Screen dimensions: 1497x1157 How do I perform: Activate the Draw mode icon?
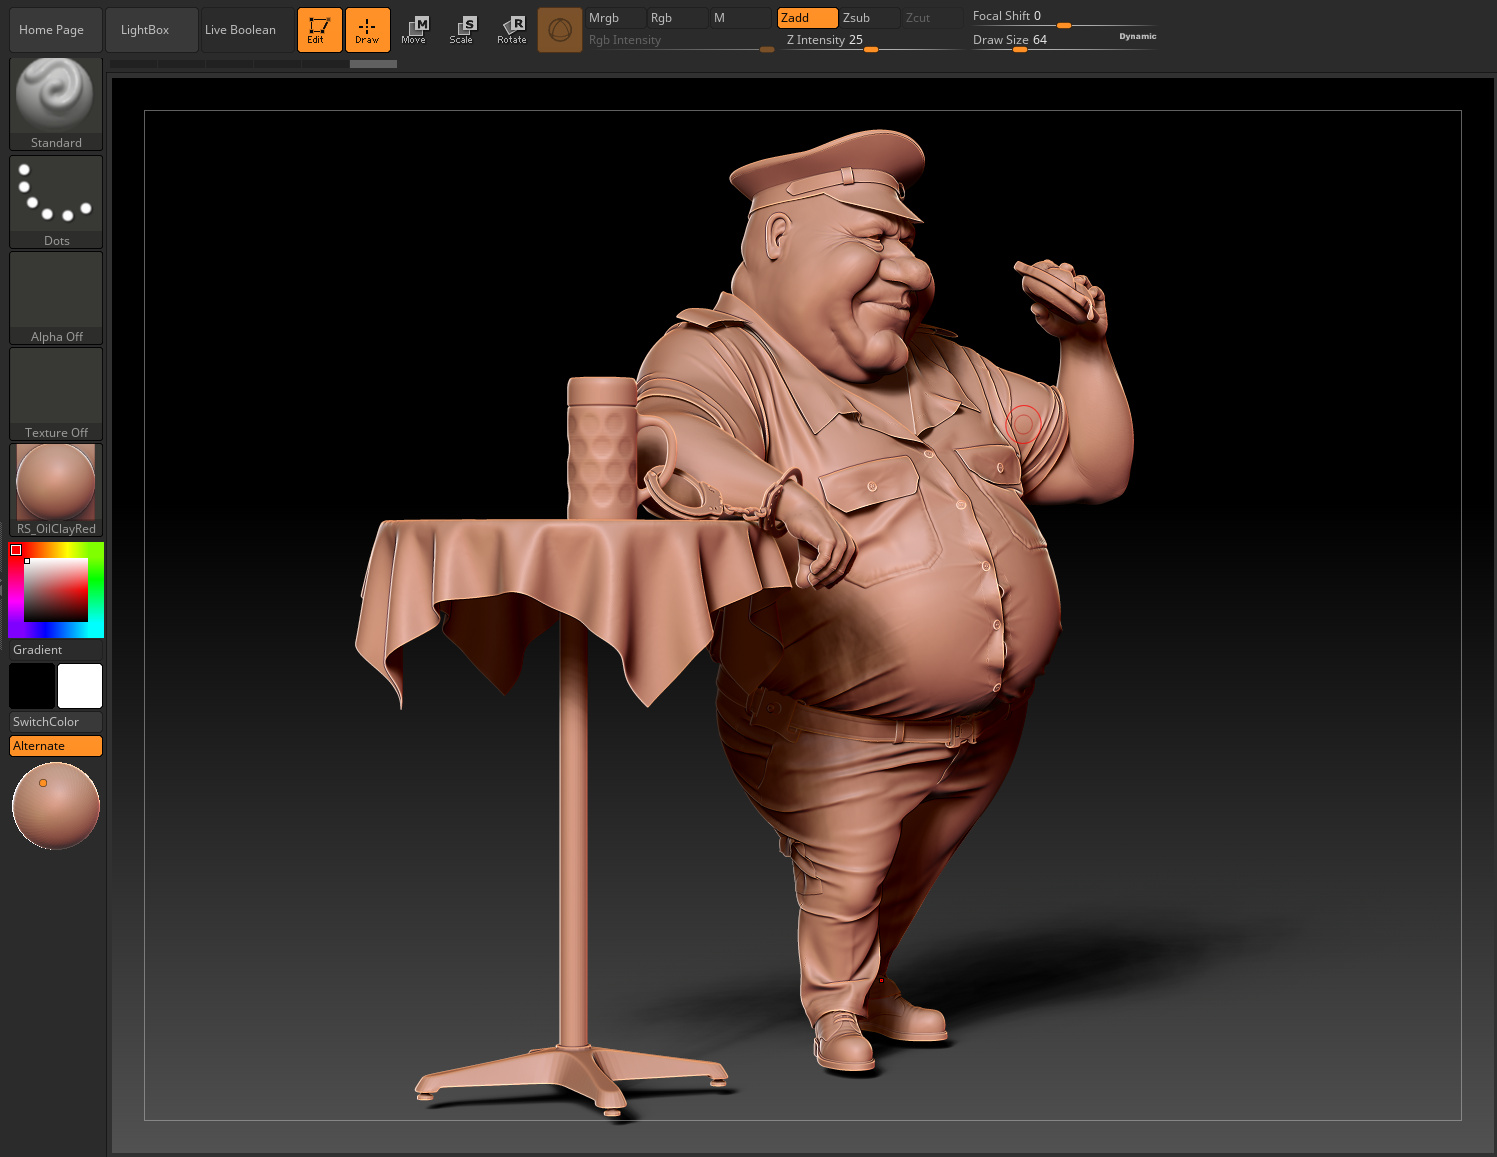point(368,30)
